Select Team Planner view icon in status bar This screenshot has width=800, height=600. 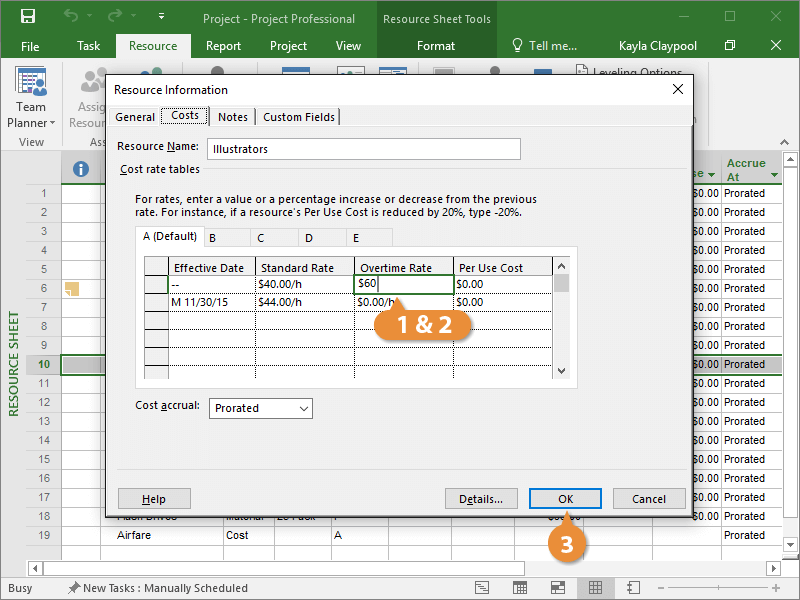[557, 588]
